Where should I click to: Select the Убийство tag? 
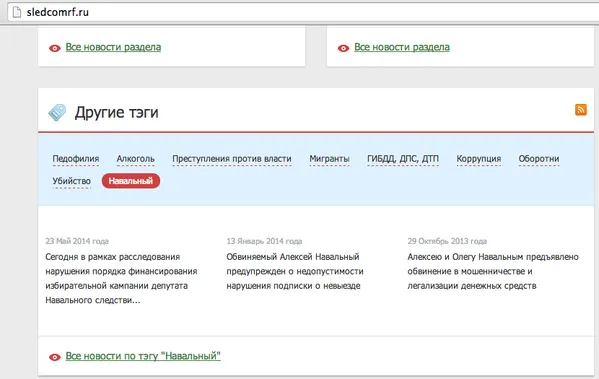point(71,181)
